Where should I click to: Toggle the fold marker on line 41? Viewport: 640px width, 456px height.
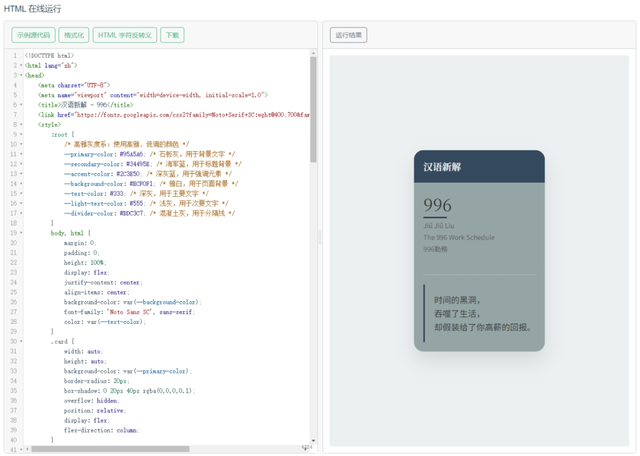click(21, 449)
